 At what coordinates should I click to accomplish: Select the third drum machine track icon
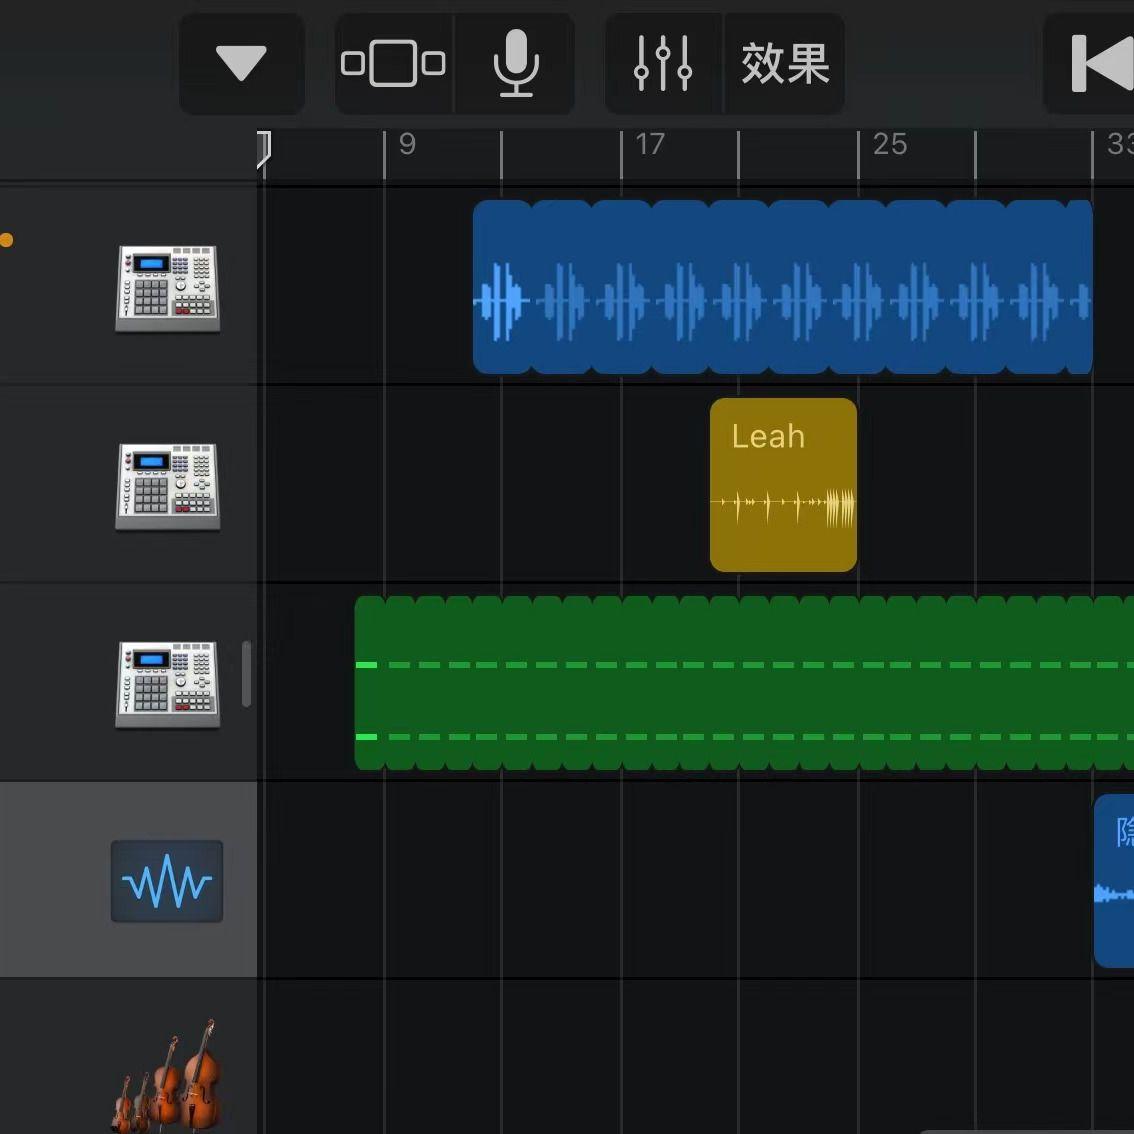(x=167, y=684)
